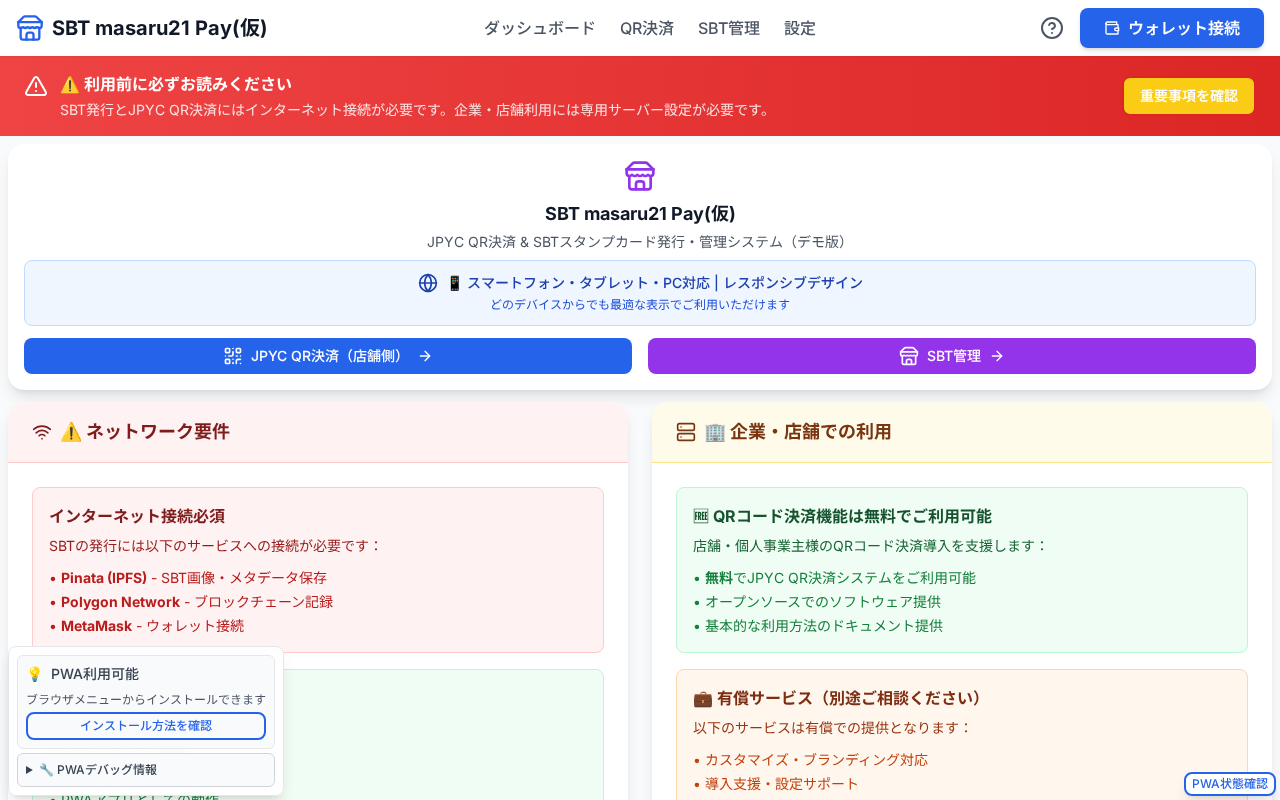Viewport: 1280px width, 800px height.
Task: Click the server icon beside 企業・店舗での利用
Action: tap(686, 432)
